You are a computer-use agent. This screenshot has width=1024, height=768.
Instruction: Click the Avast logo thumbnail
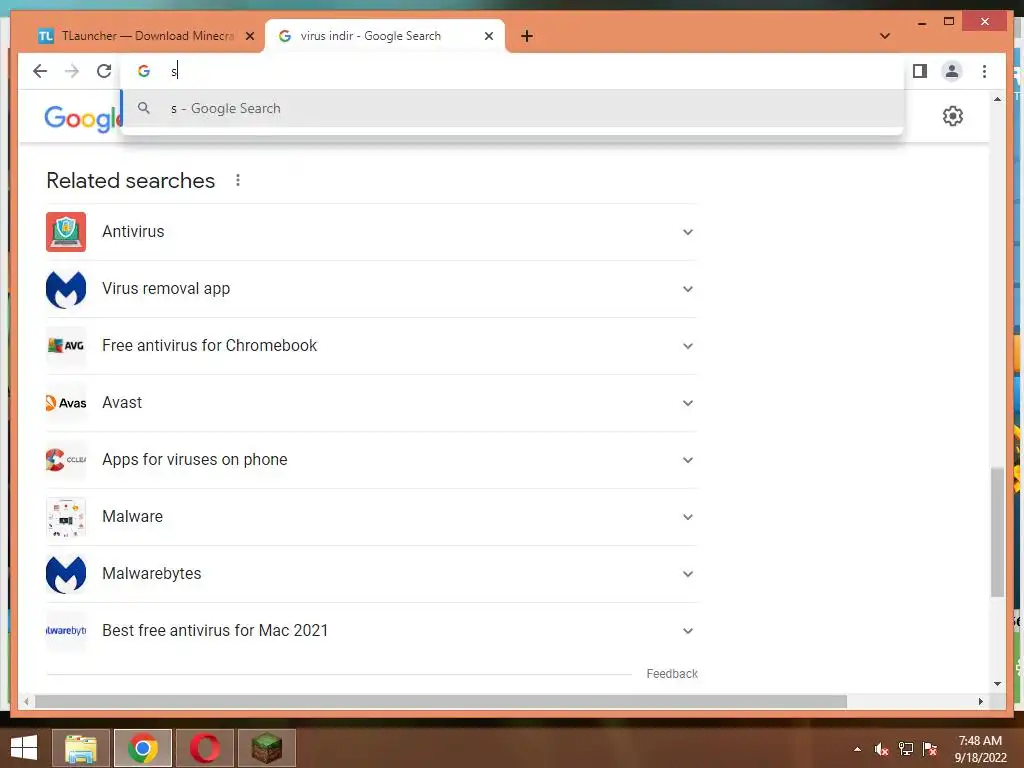[66, 403]
